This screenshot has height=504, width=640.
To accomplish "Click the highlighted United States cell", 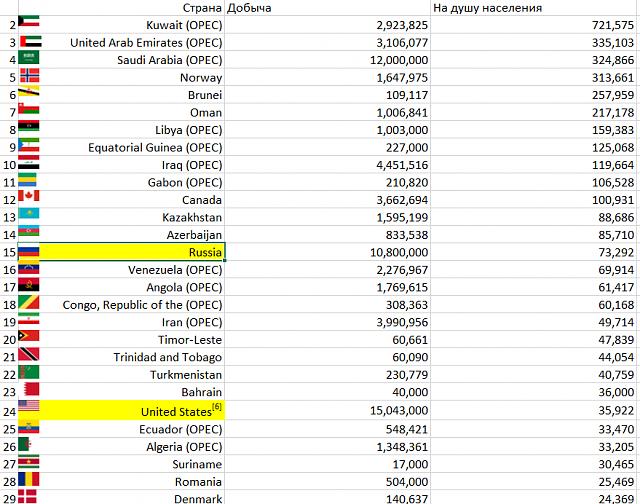I will pos(121,411).
